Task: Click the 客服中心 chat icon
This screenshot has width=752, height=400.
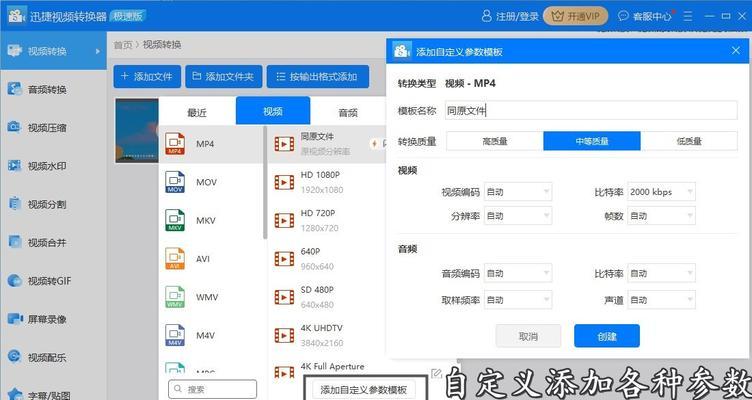Action: 623,16
